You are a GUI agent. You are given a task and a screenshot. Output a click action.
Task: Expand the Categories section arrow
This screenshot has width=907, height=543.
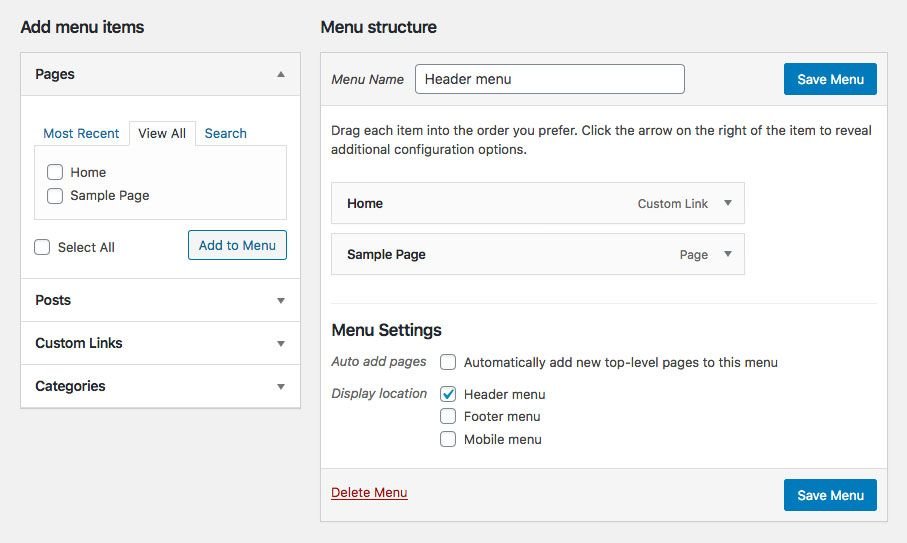point(281,386)
